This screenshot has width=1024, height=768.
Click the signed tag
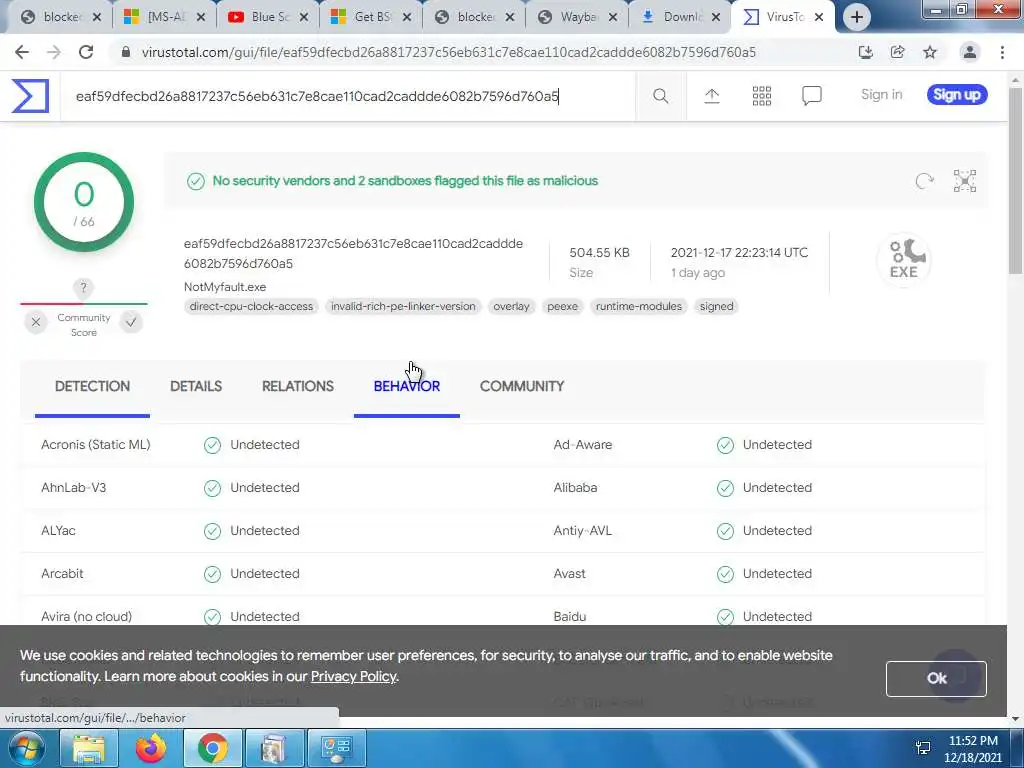point(716,306)
